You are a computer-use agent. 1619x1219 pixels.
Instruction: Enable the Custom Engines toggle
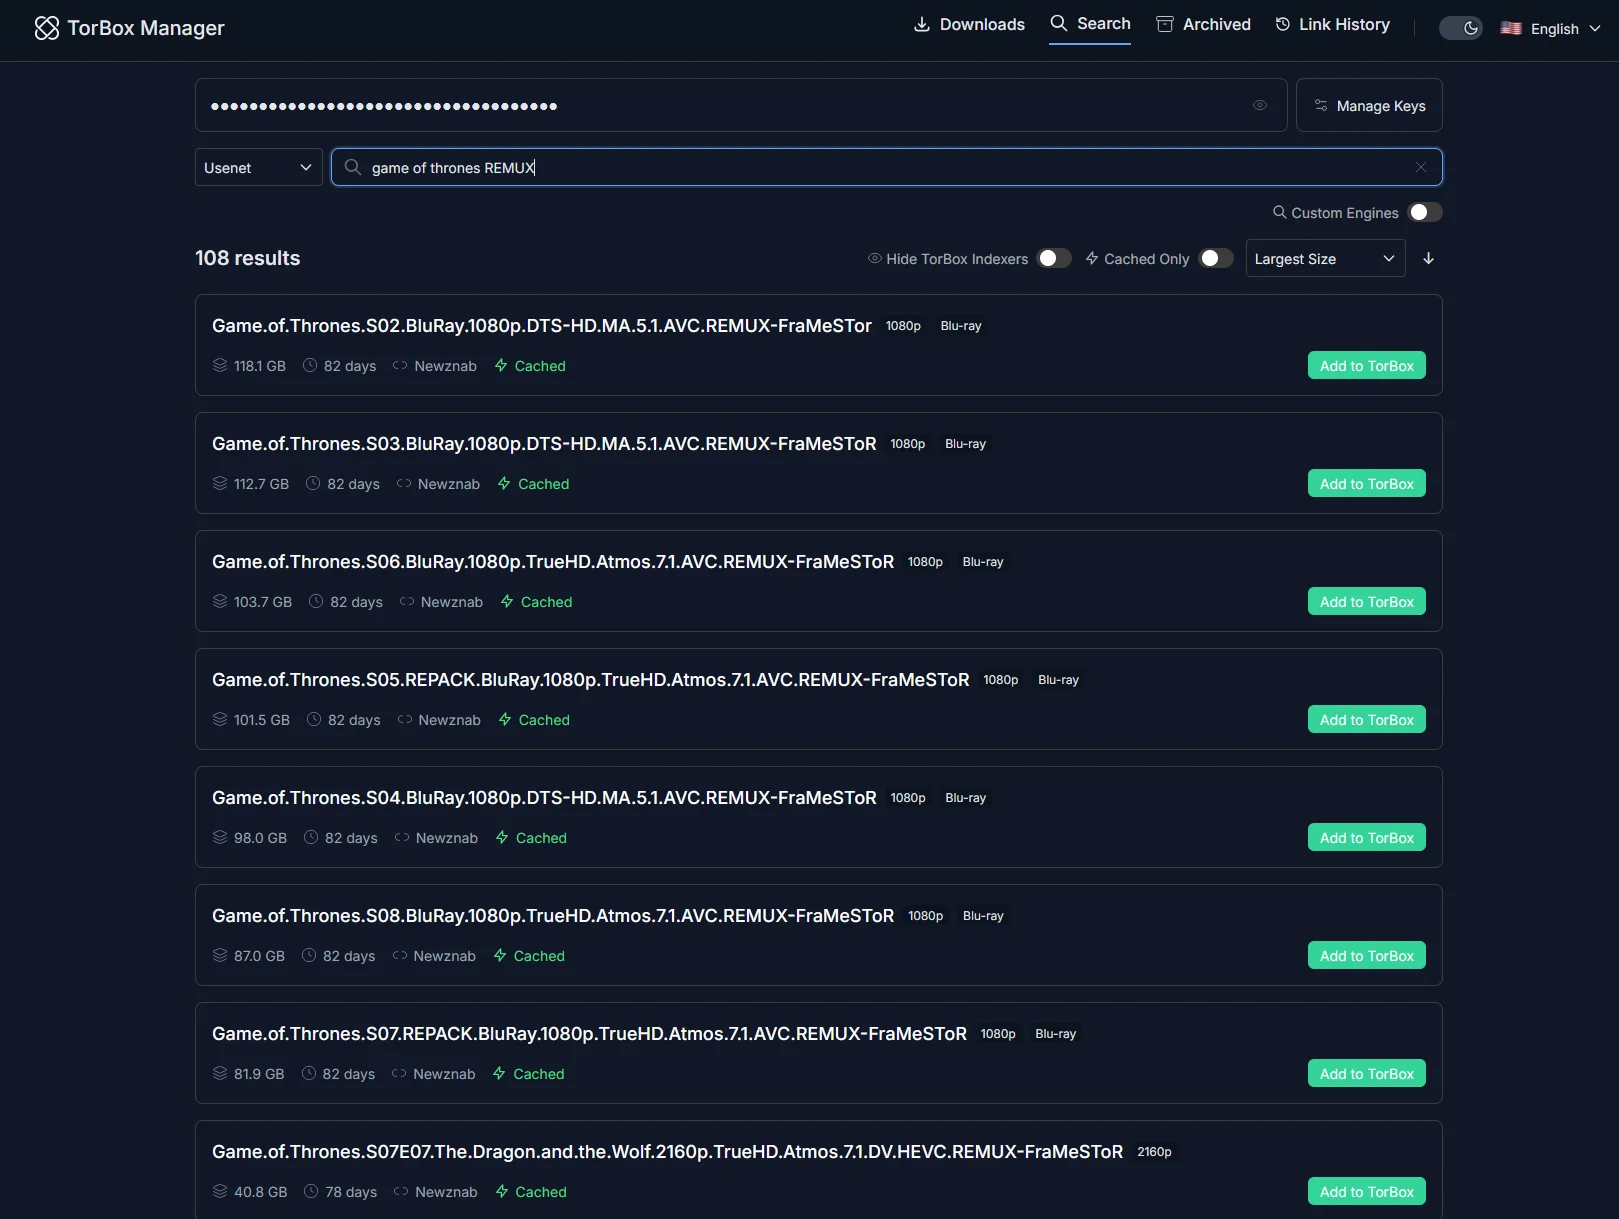[1425, 212]
